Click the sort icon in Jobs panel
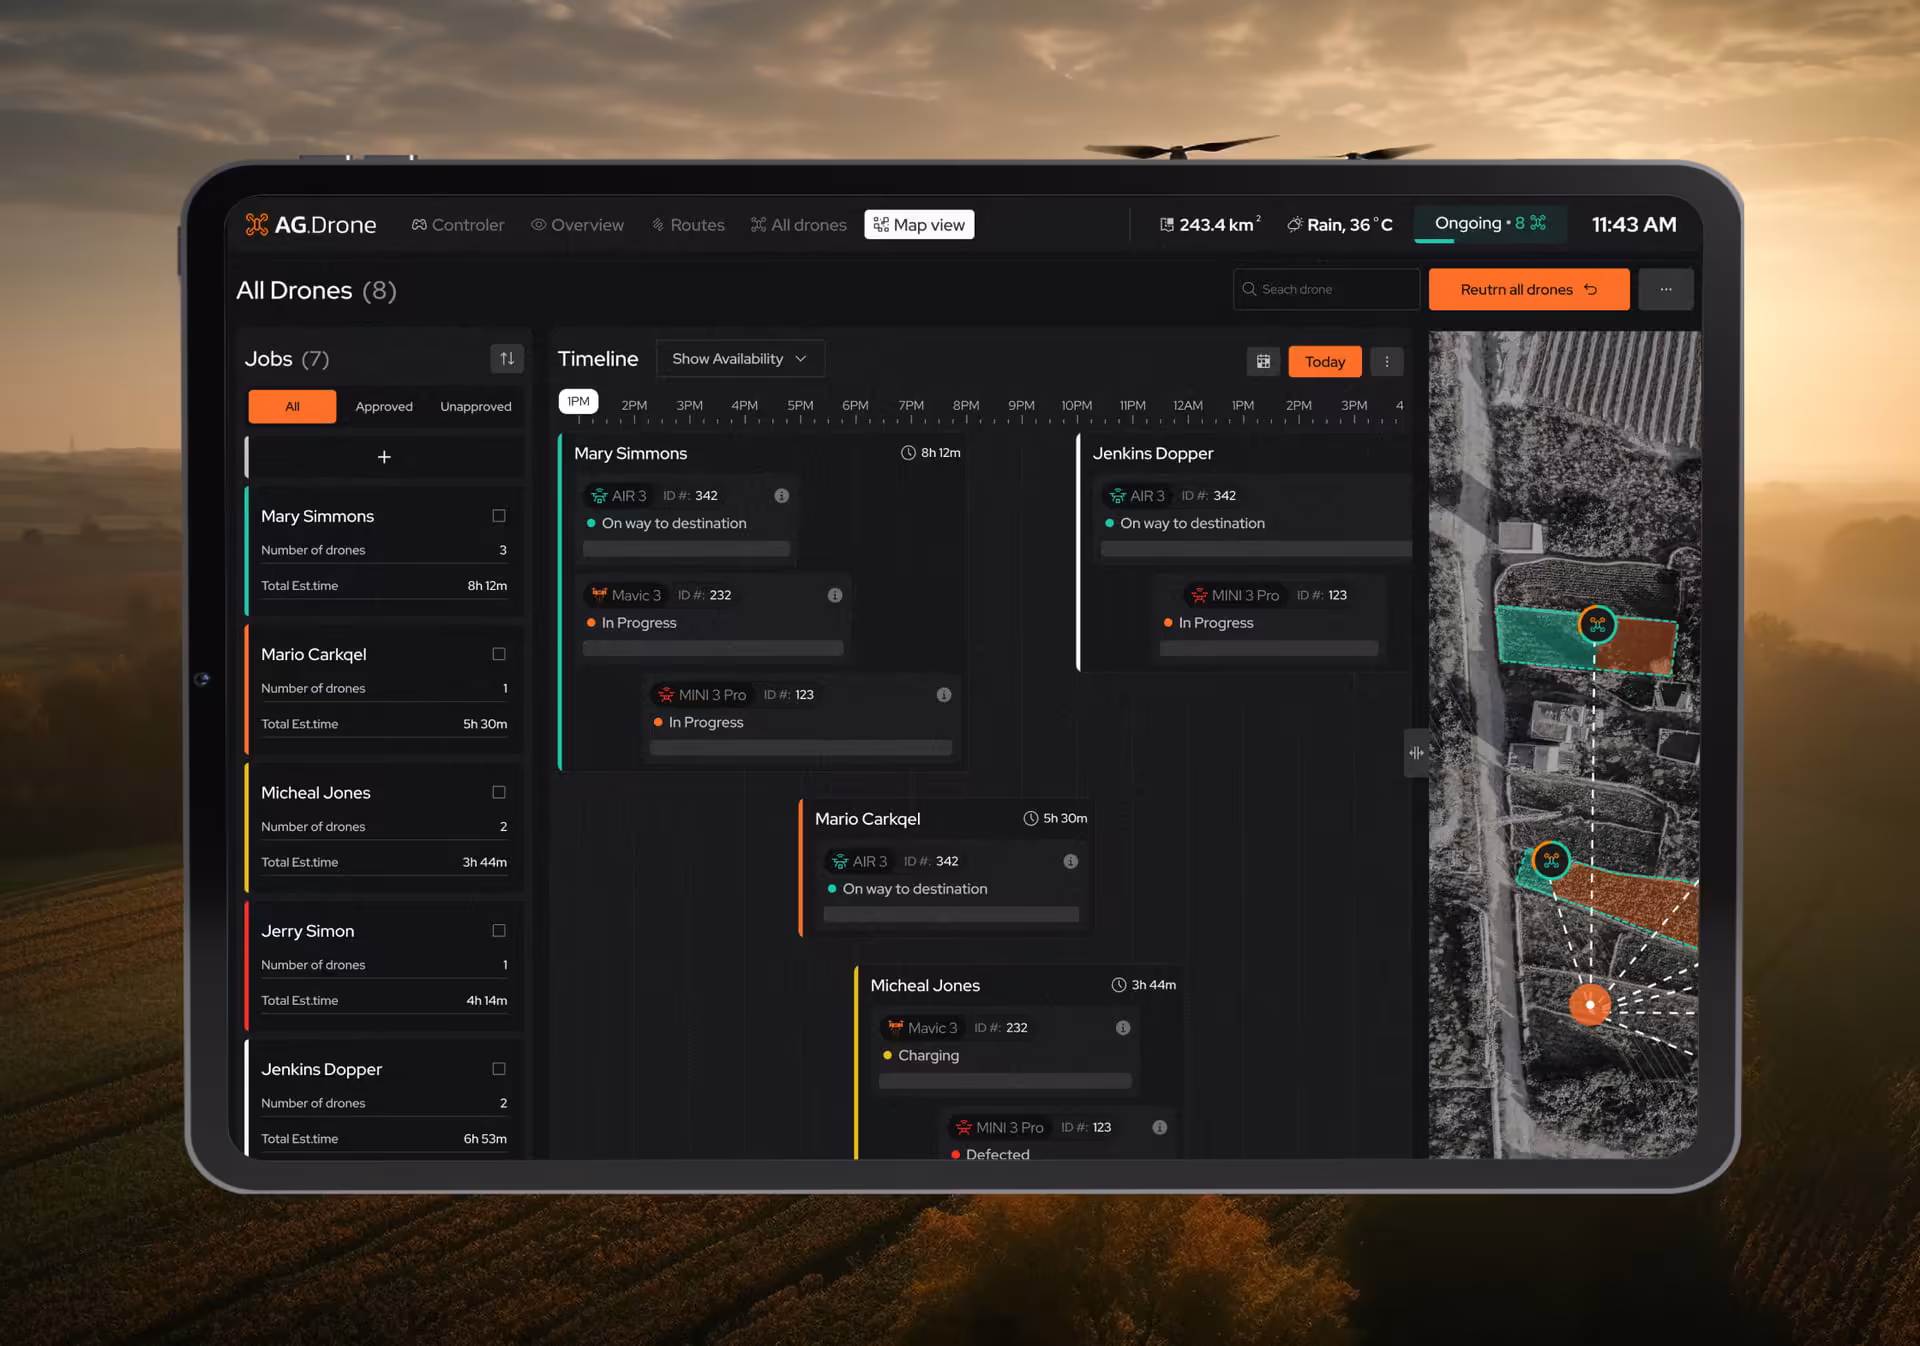1920x1346 pixels. 507,358
